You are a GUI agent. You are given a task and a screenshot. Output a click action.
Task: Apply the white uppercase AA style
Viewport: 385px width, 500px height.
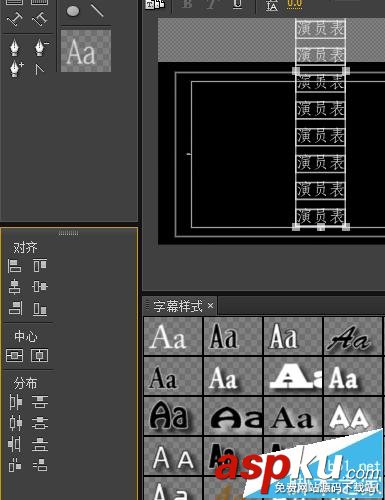(353, 416)
